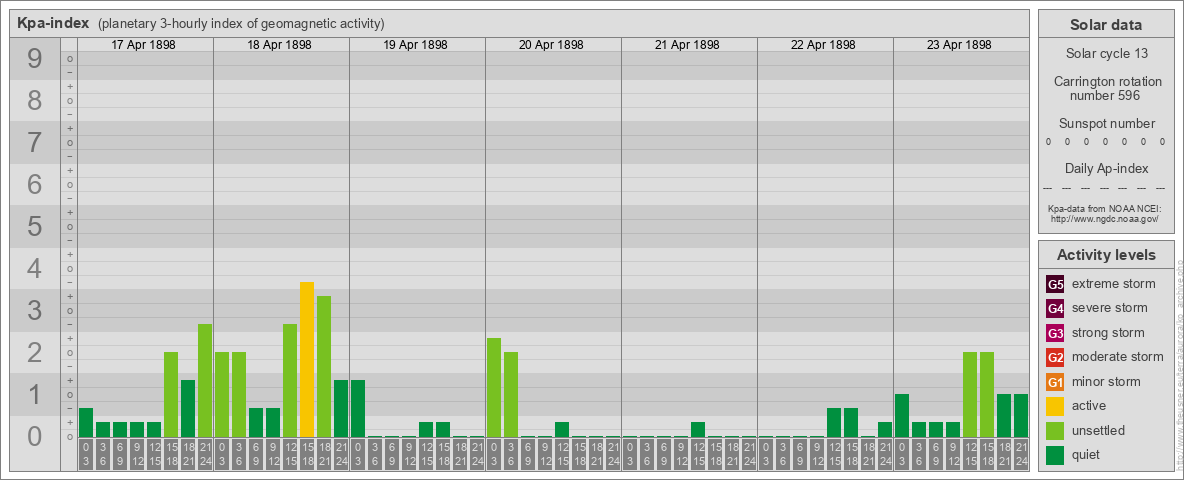
Task: Click the Kp scale number 2
Action: pyautogui.click(x=35, y=352)
